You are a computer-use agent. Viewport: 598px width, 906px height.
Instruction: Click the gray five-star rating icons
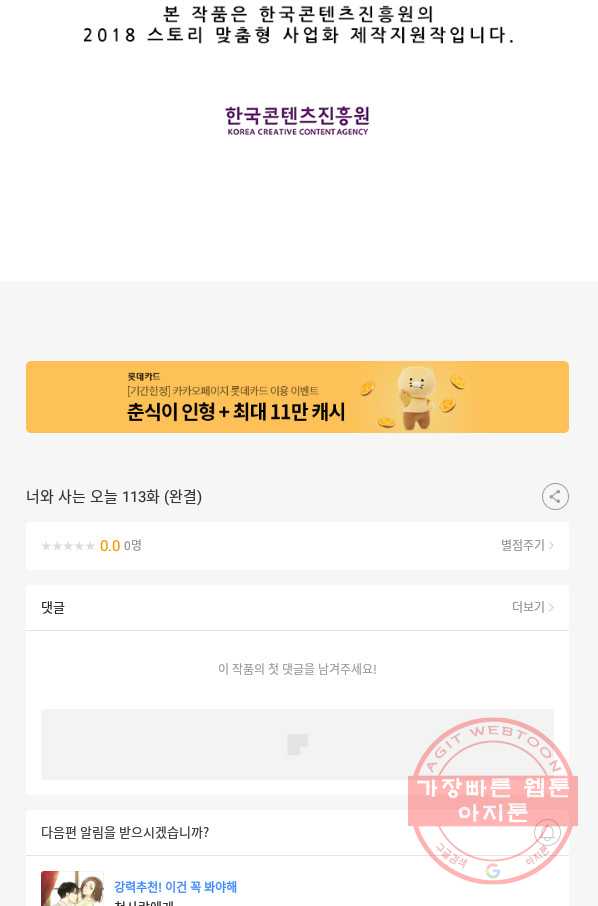pyautogui.click(x=68, y=546)
